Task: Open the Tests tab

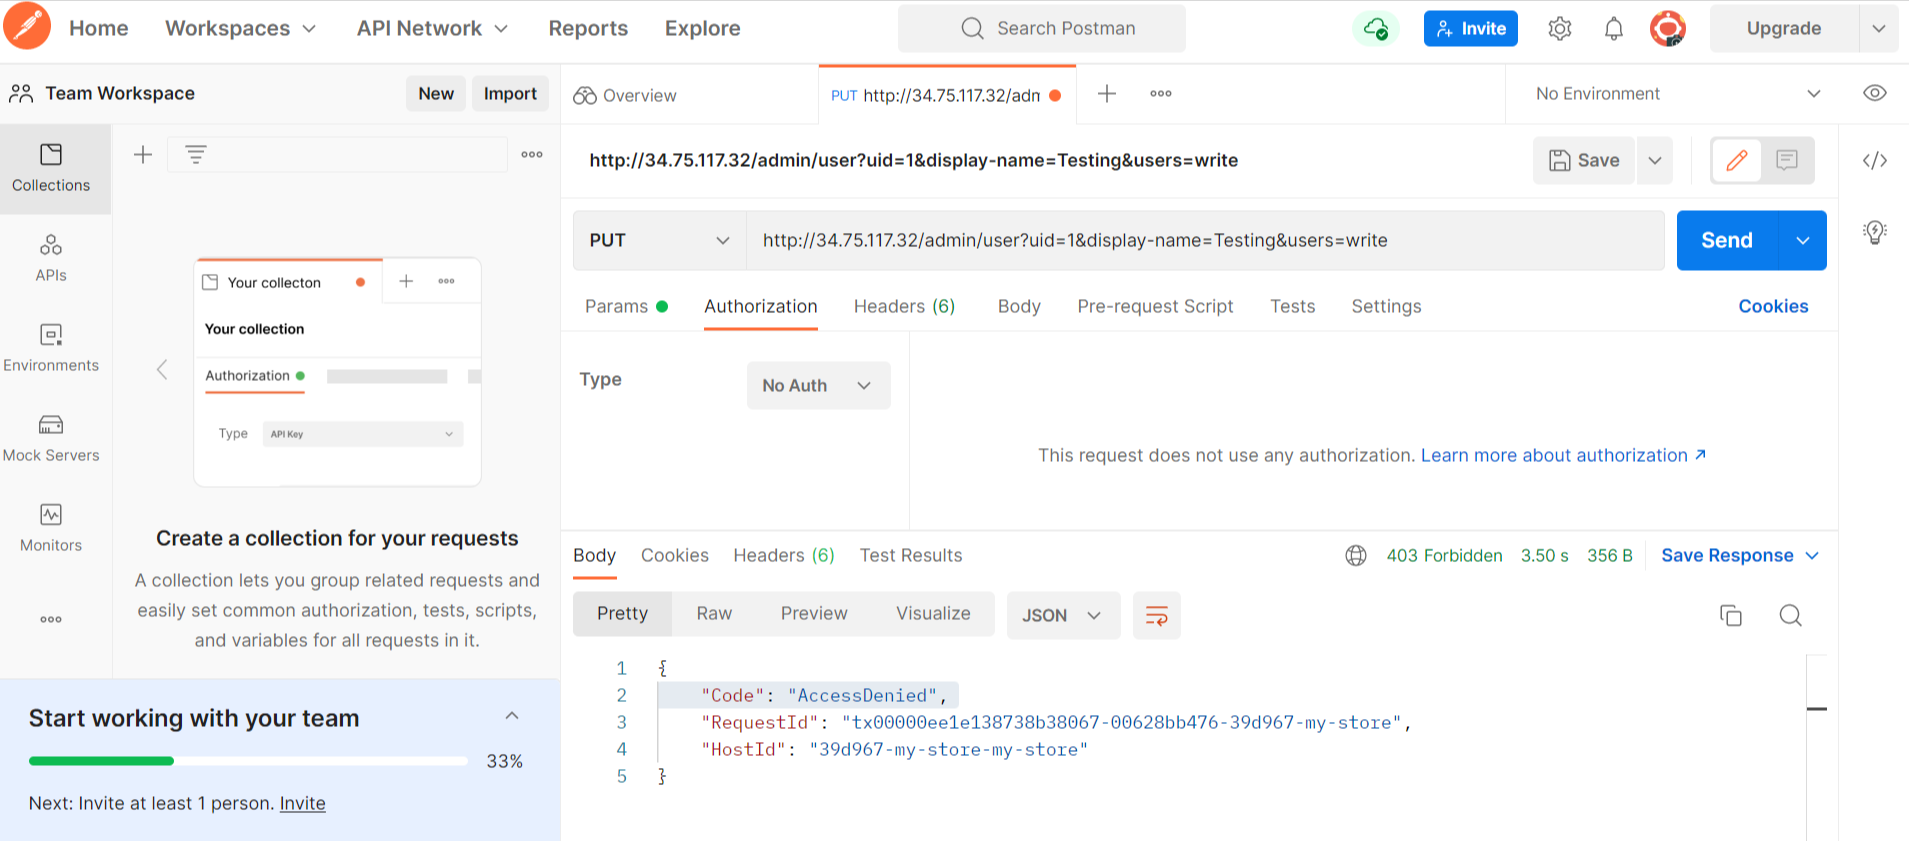Action: tap(1292, 306)
